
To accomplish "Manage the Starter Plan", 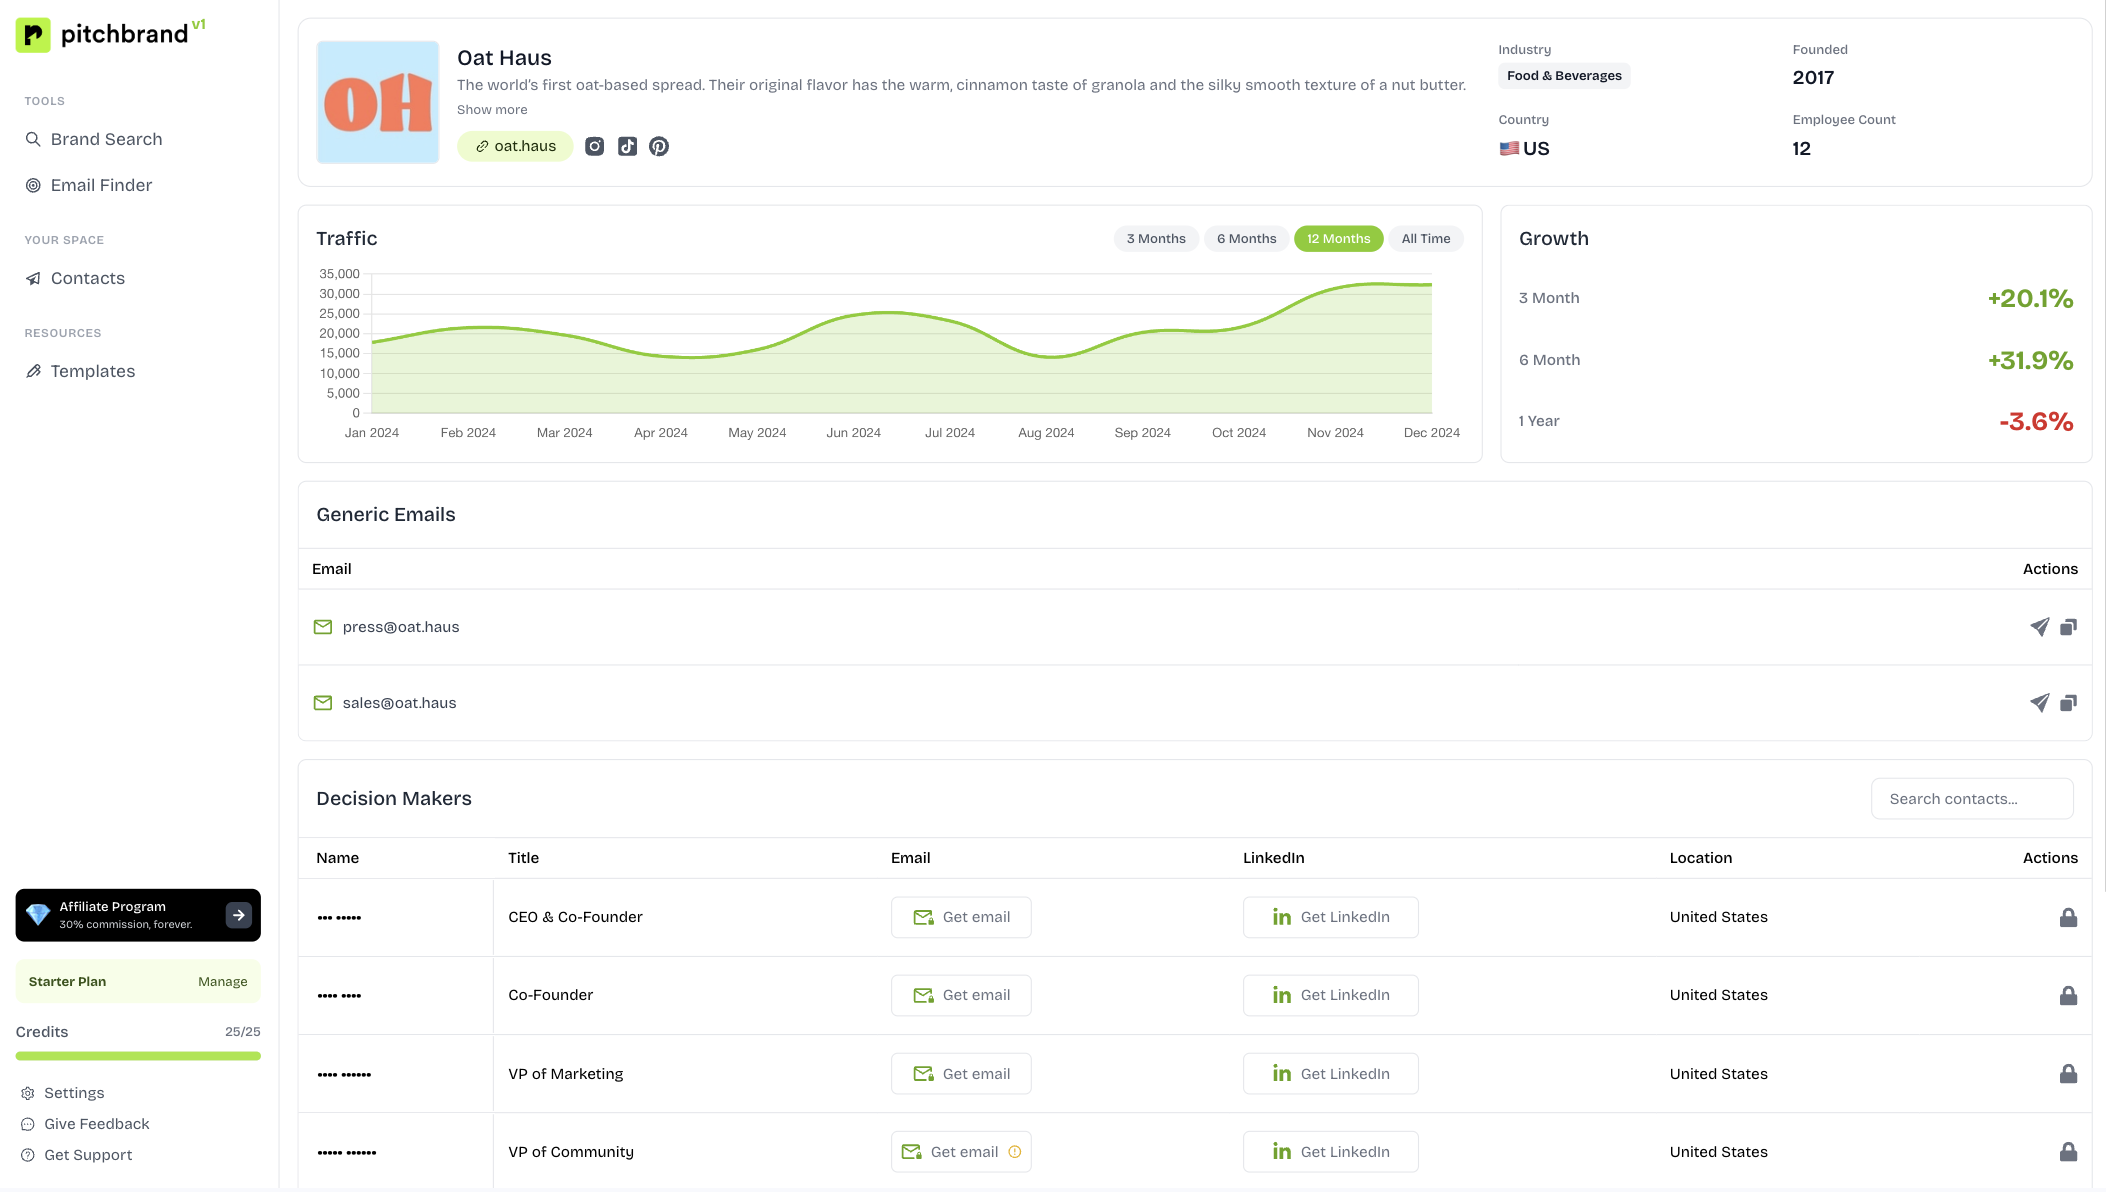I will (x=222, y=982).
